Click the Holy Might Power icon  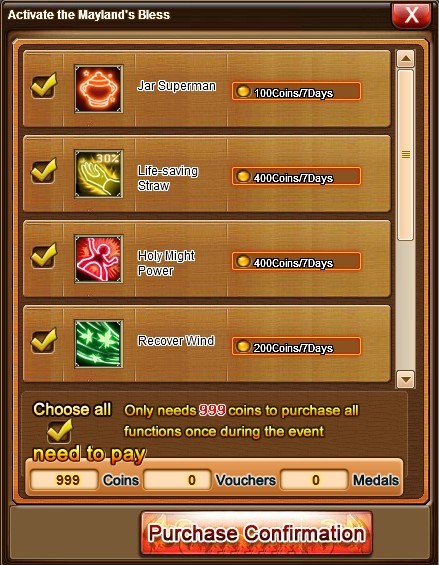pos(98,259)
